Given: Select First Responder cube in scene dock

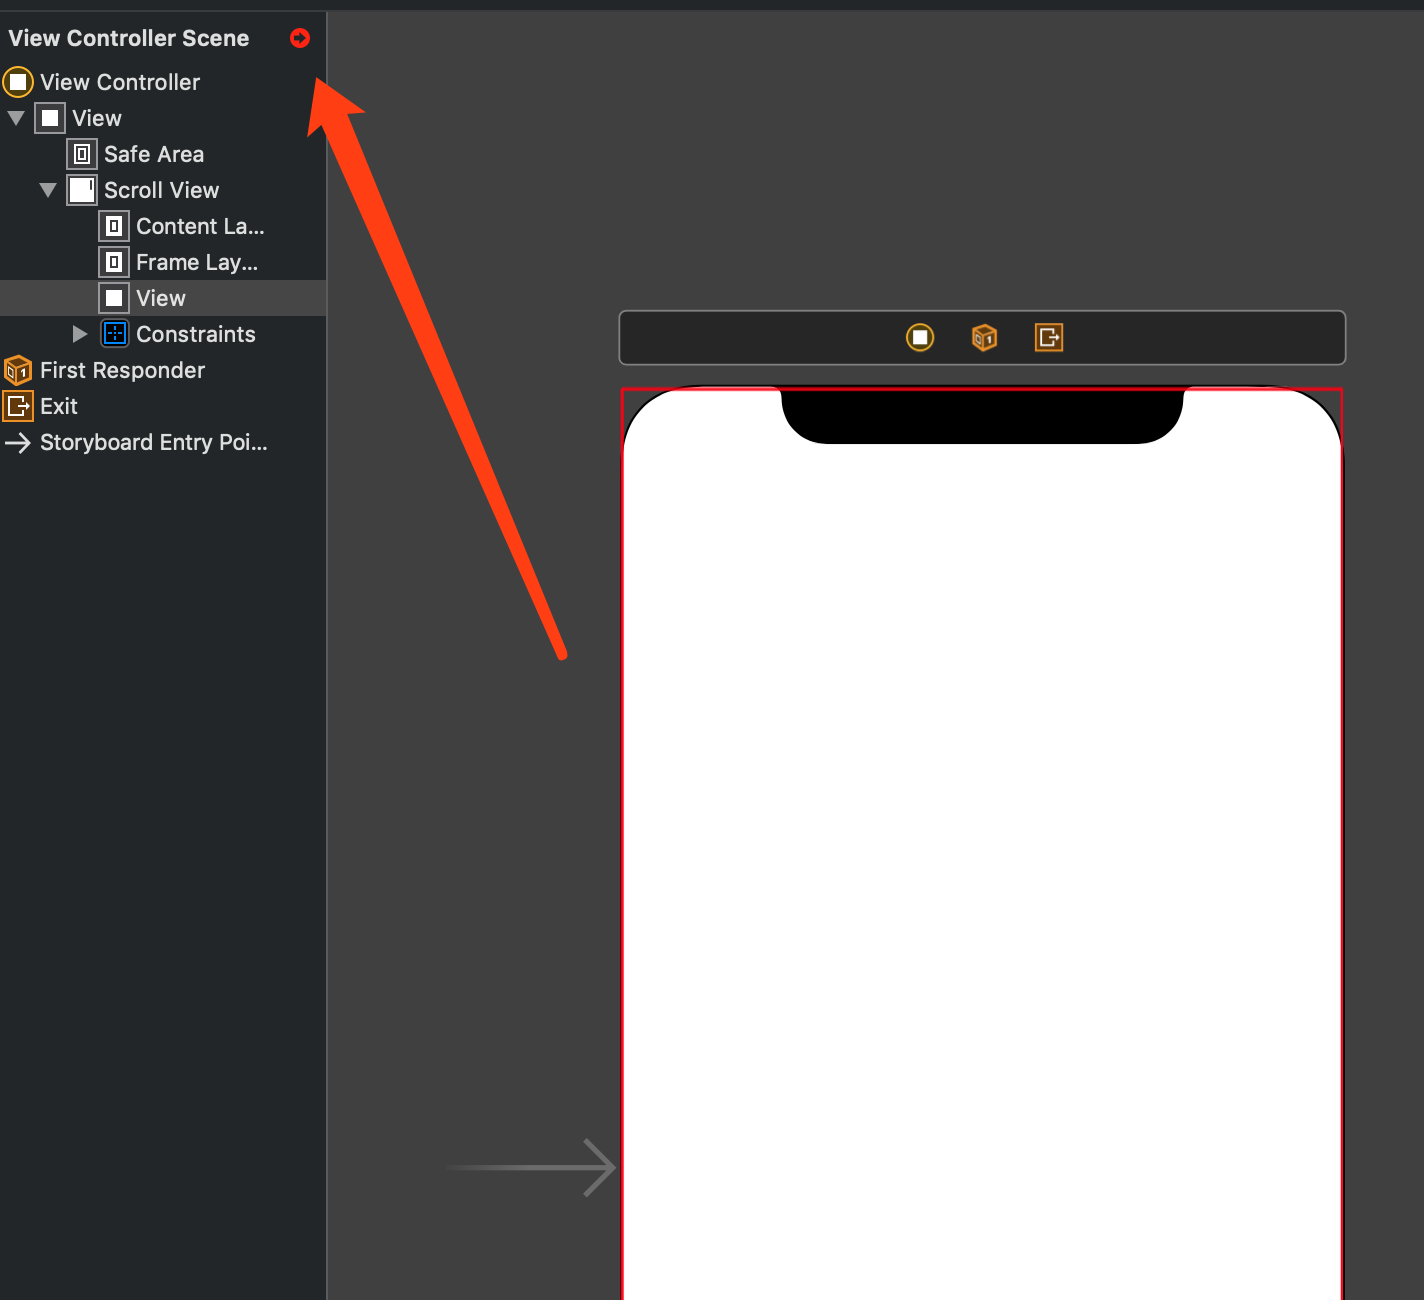Looking at the screenshot, I should pos(985,338).
